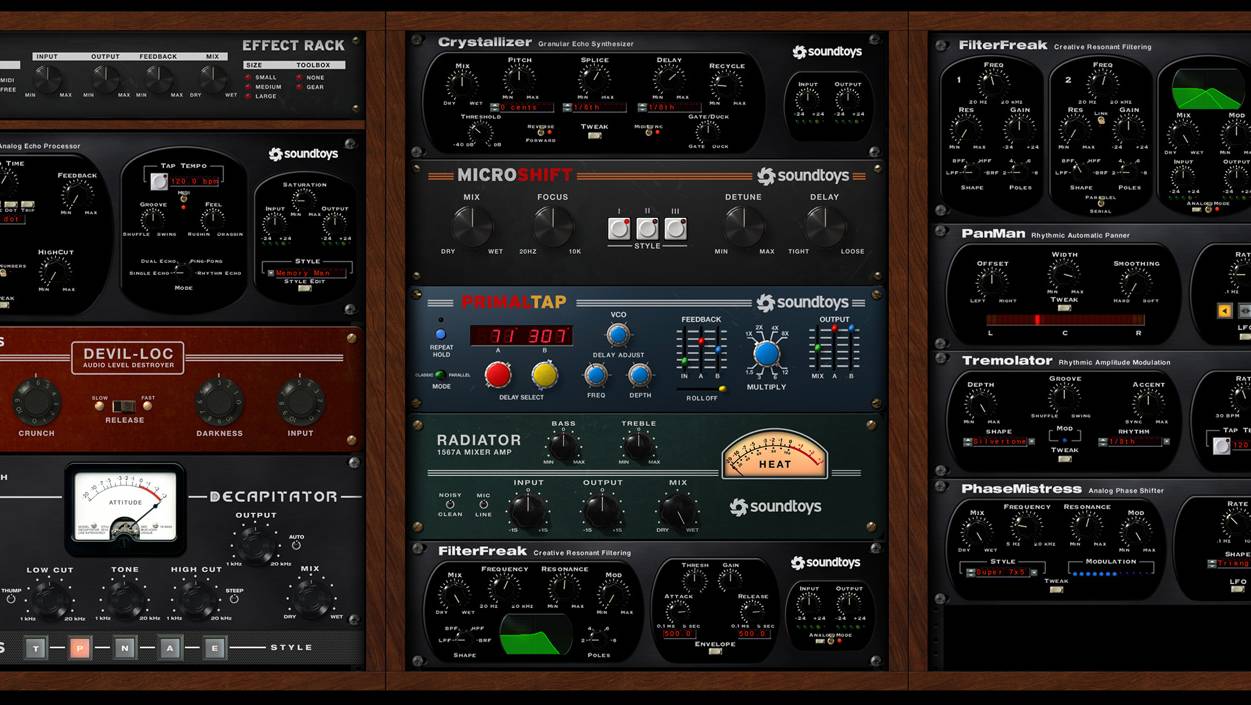Click FilterFreak Attack value field
Image resolution: width=1251 pixels, height=705 pixels.
pos(678,634)
